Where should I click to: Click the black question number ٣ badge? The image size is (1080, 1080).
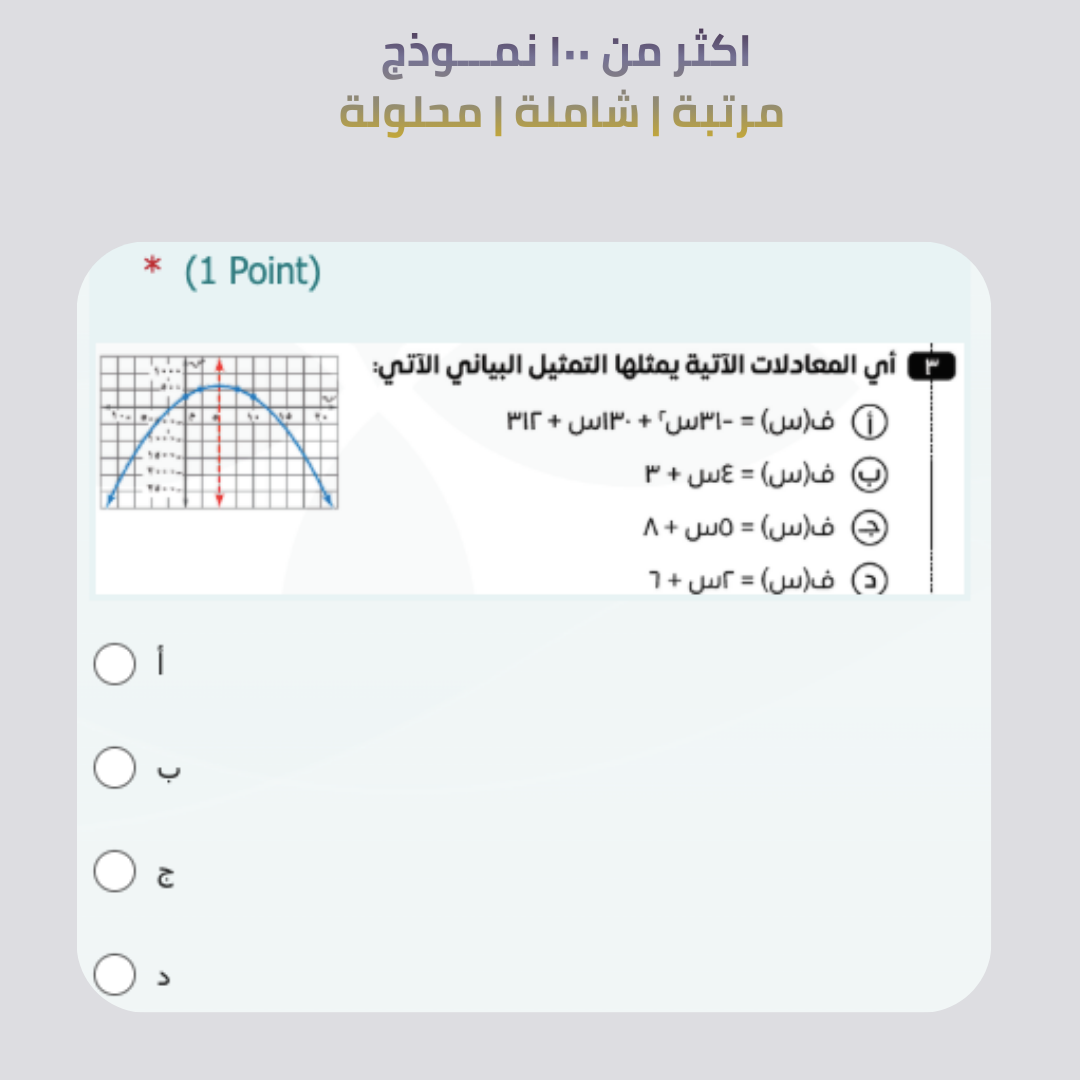pyautogui.click(x=931, y=367)
